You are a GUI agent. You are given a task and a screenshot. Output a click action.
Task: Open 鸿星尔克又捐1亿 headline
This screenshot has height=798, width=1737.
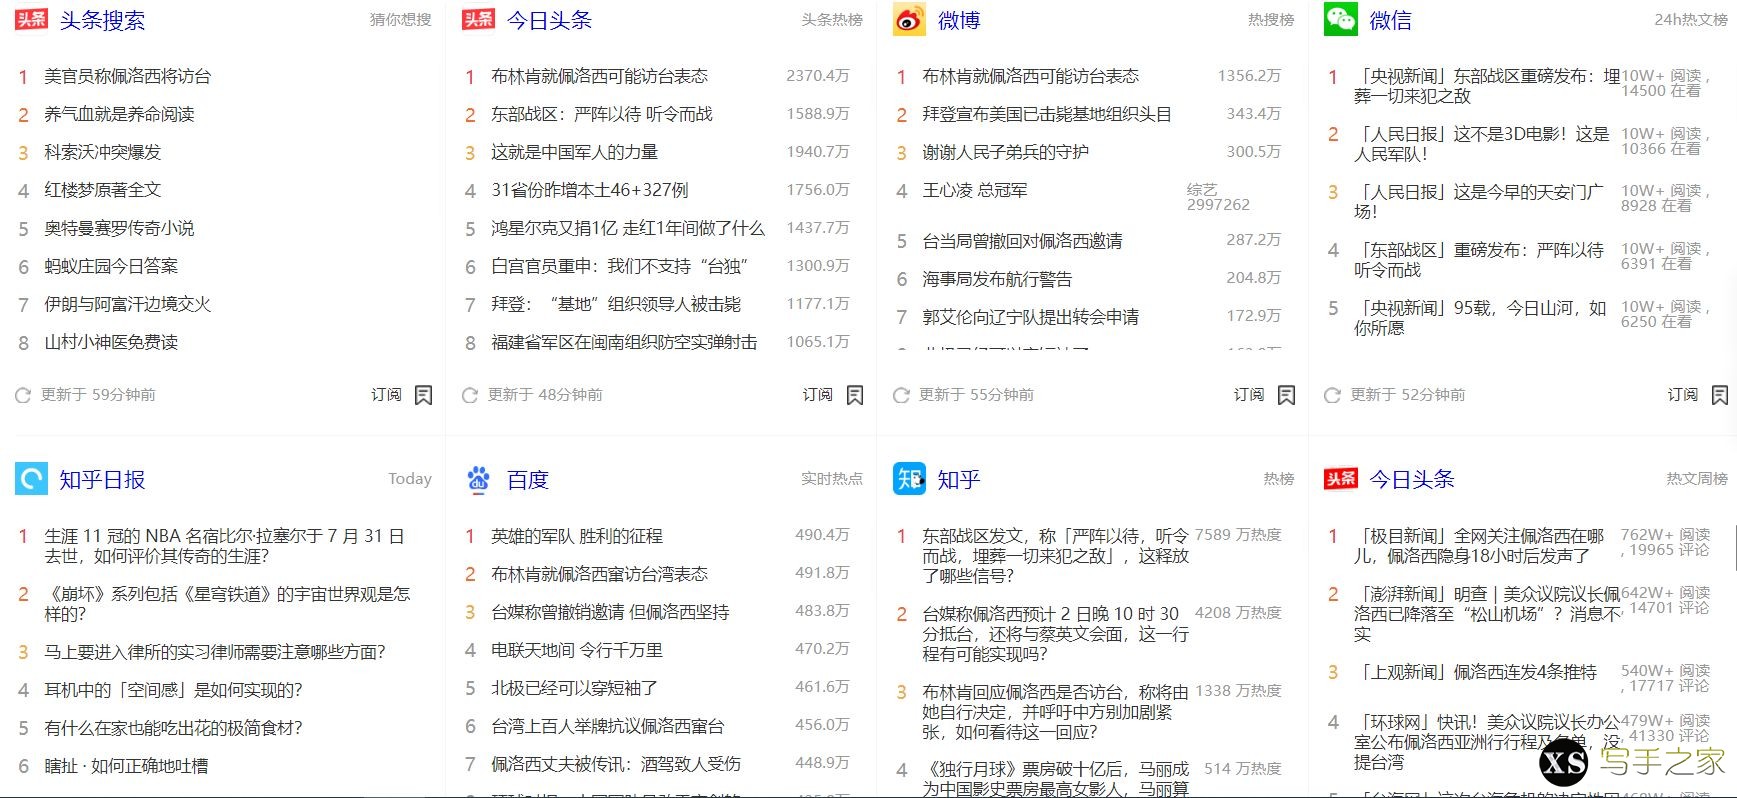[x=628, y=228]
